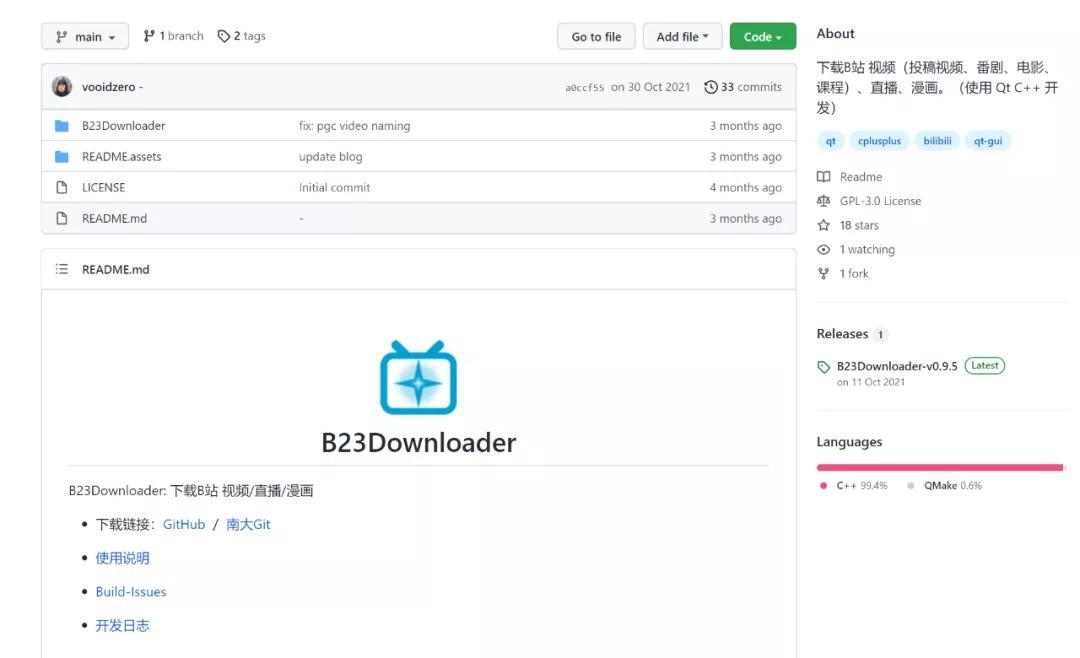
Task: Open the B23Downloader folder
Action: coord(123,125)
